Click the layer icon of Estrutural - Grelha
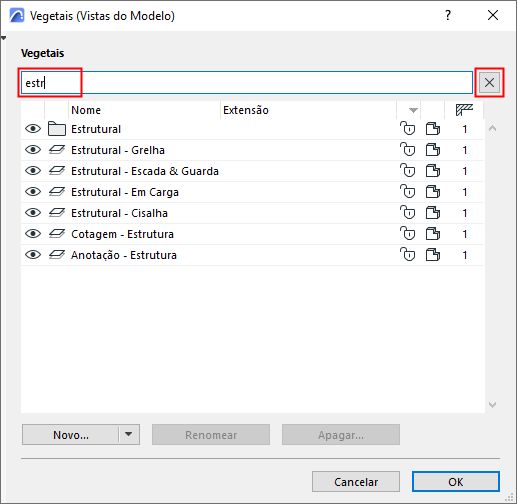This screenshot has width=517, height=504. coord(57,150)
